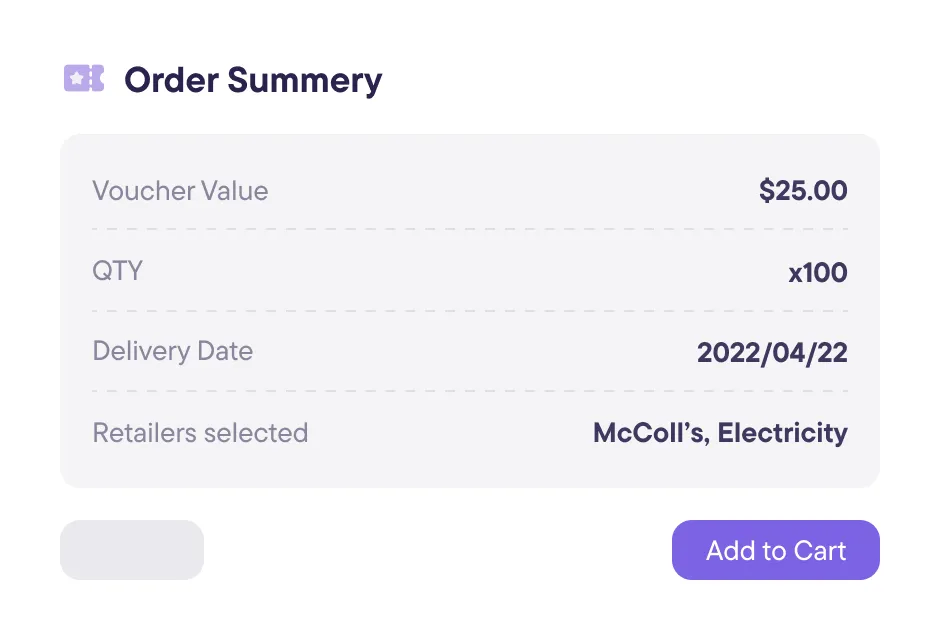
Task: Click the dashed divider under Voucher Value
Action: 470,229
